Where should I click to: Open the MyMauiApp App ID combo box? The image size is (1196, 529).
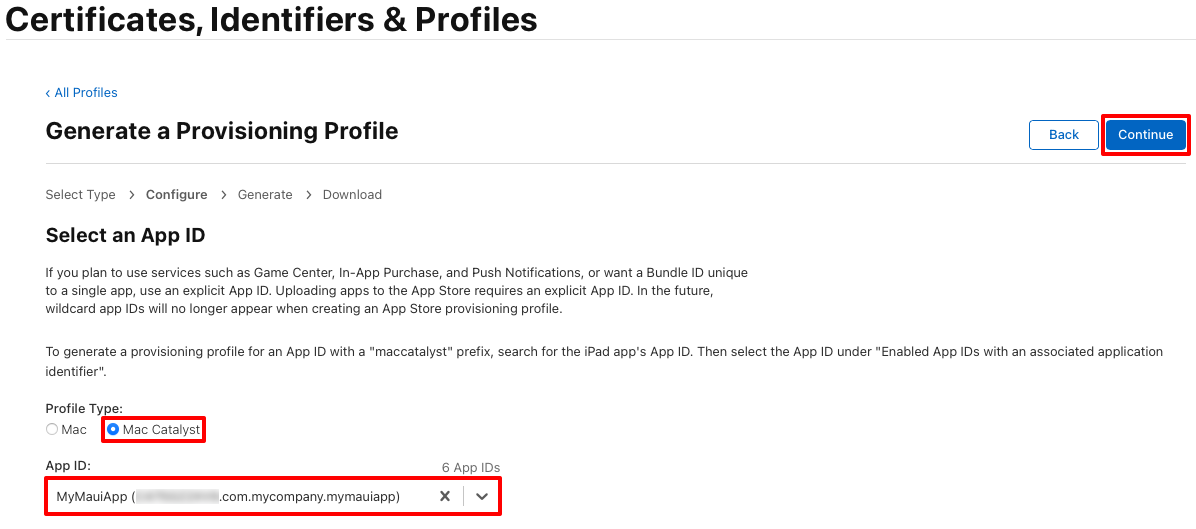pyautogui.click(x=273, y=496)
